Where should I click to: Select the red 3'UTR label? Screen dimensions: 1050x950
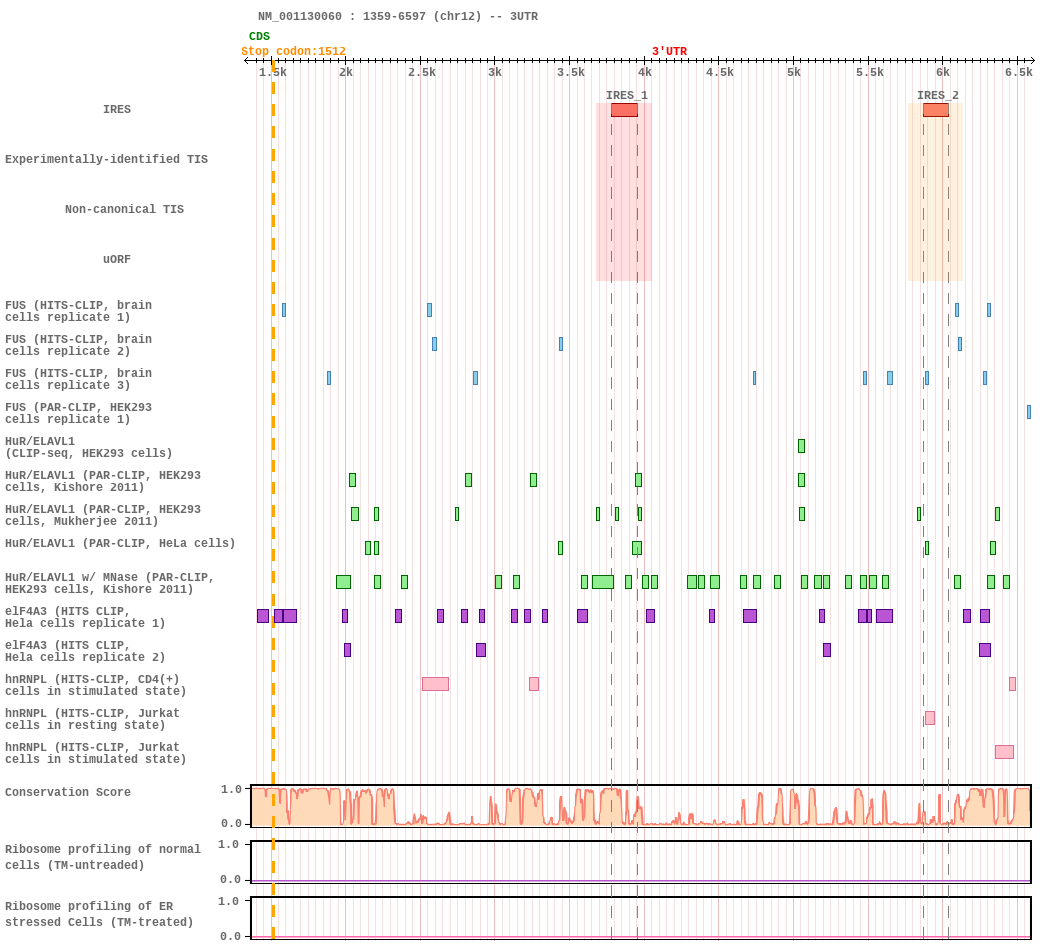pos(669,51)
